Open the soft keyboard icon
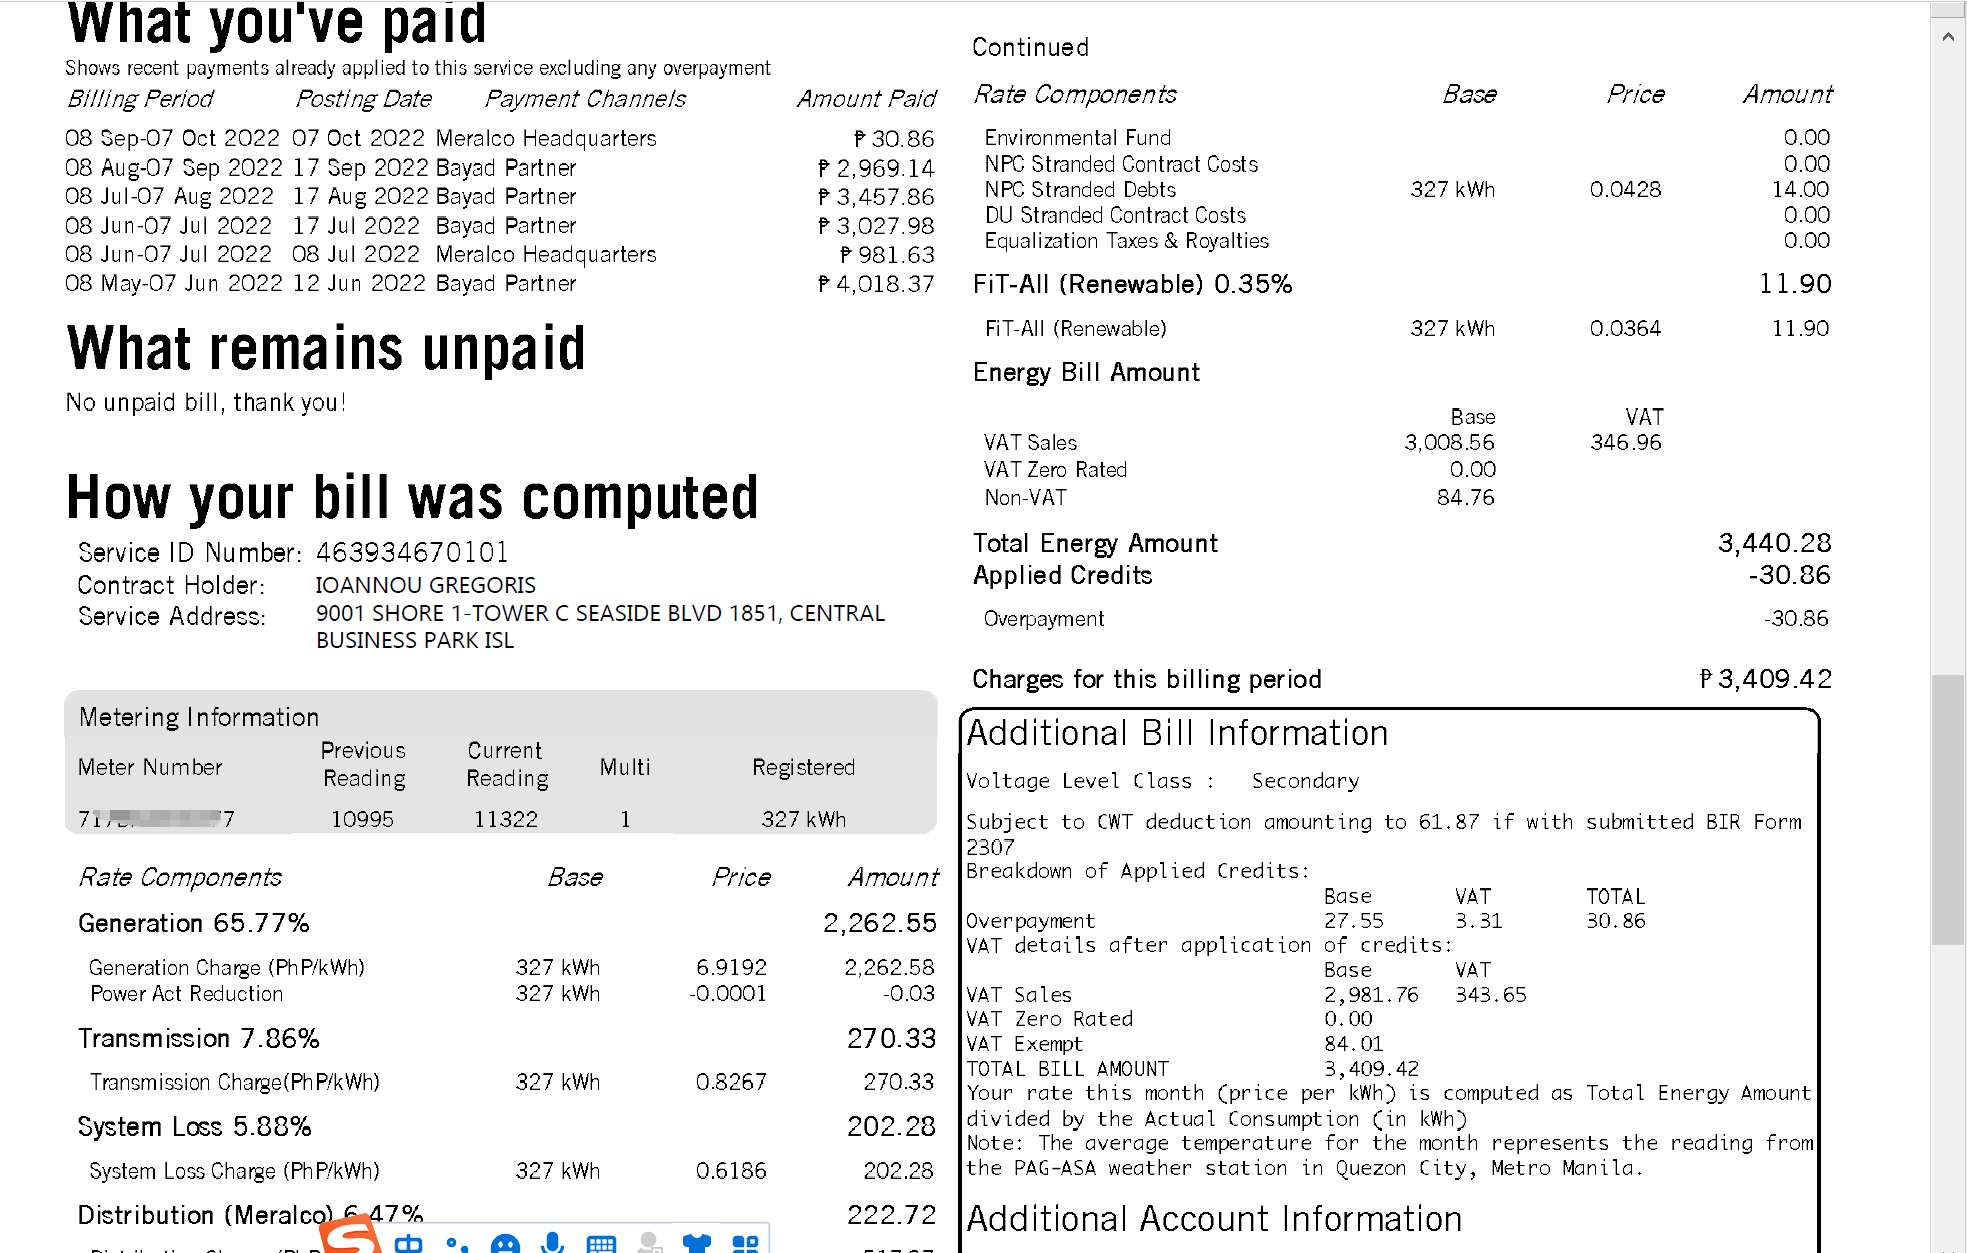The width and height of the screenshot is (1967, 1253). click(x=601, y=1244)
